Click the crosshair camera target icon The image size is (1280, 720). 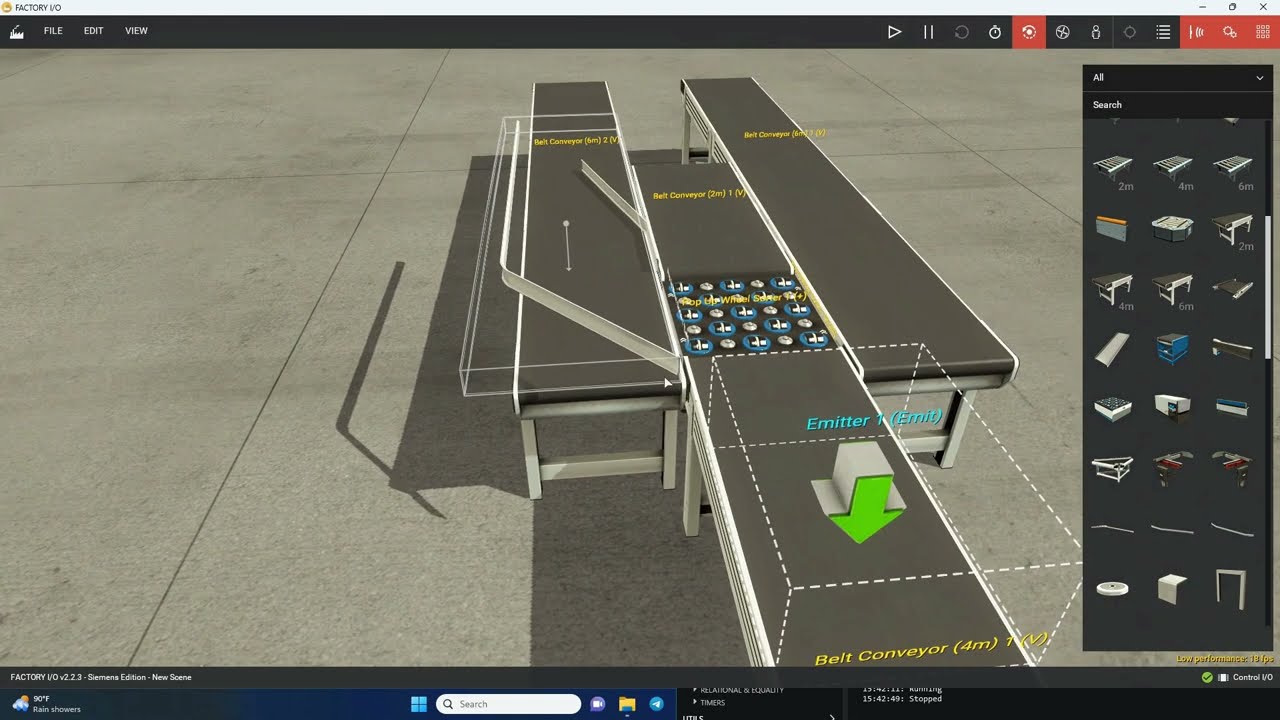click(1130, 32)
